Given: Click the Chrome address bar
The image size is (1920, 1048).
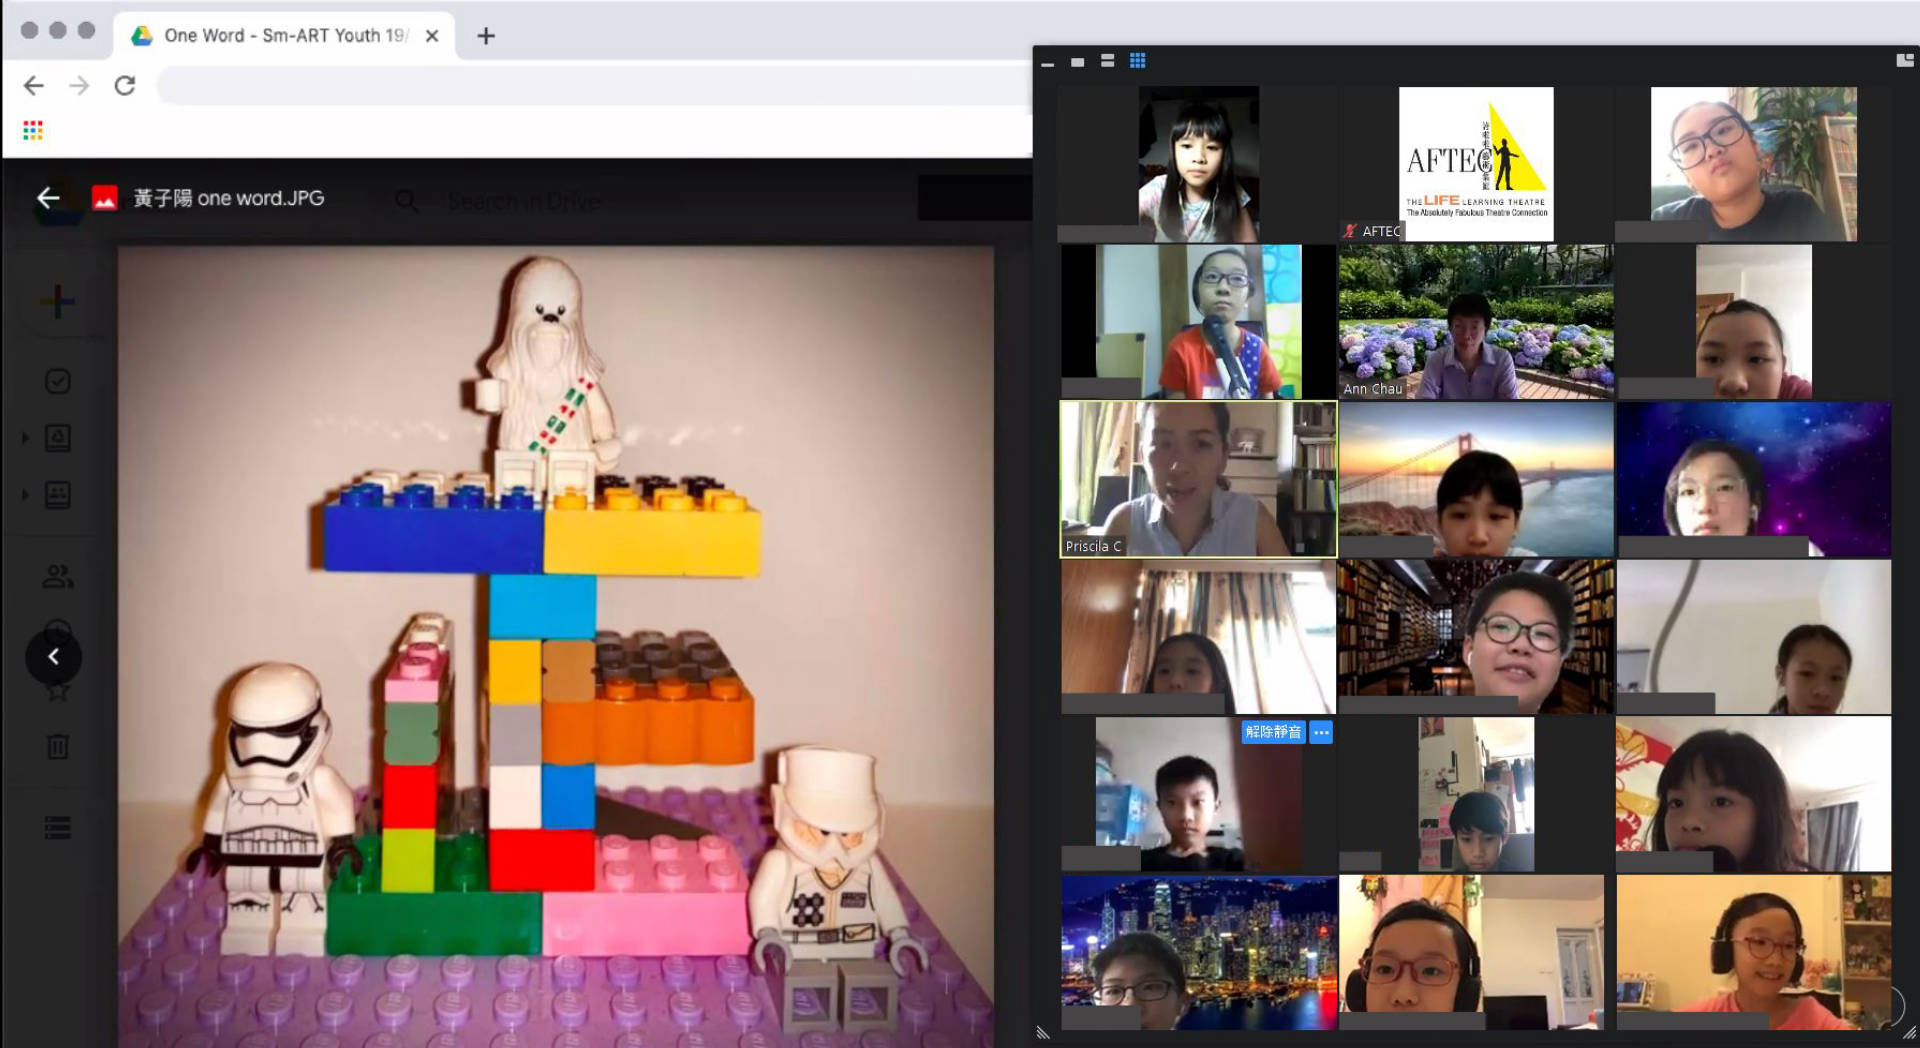Looking at the screenshot, I should click(594, 86).
